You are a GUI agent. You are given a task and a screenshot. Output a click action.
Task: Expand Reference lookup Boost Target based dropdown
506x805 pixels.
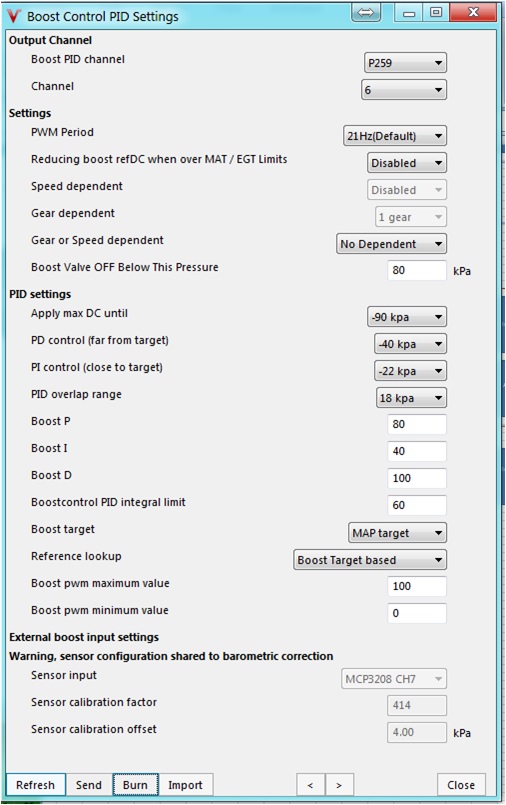(369, 560)
